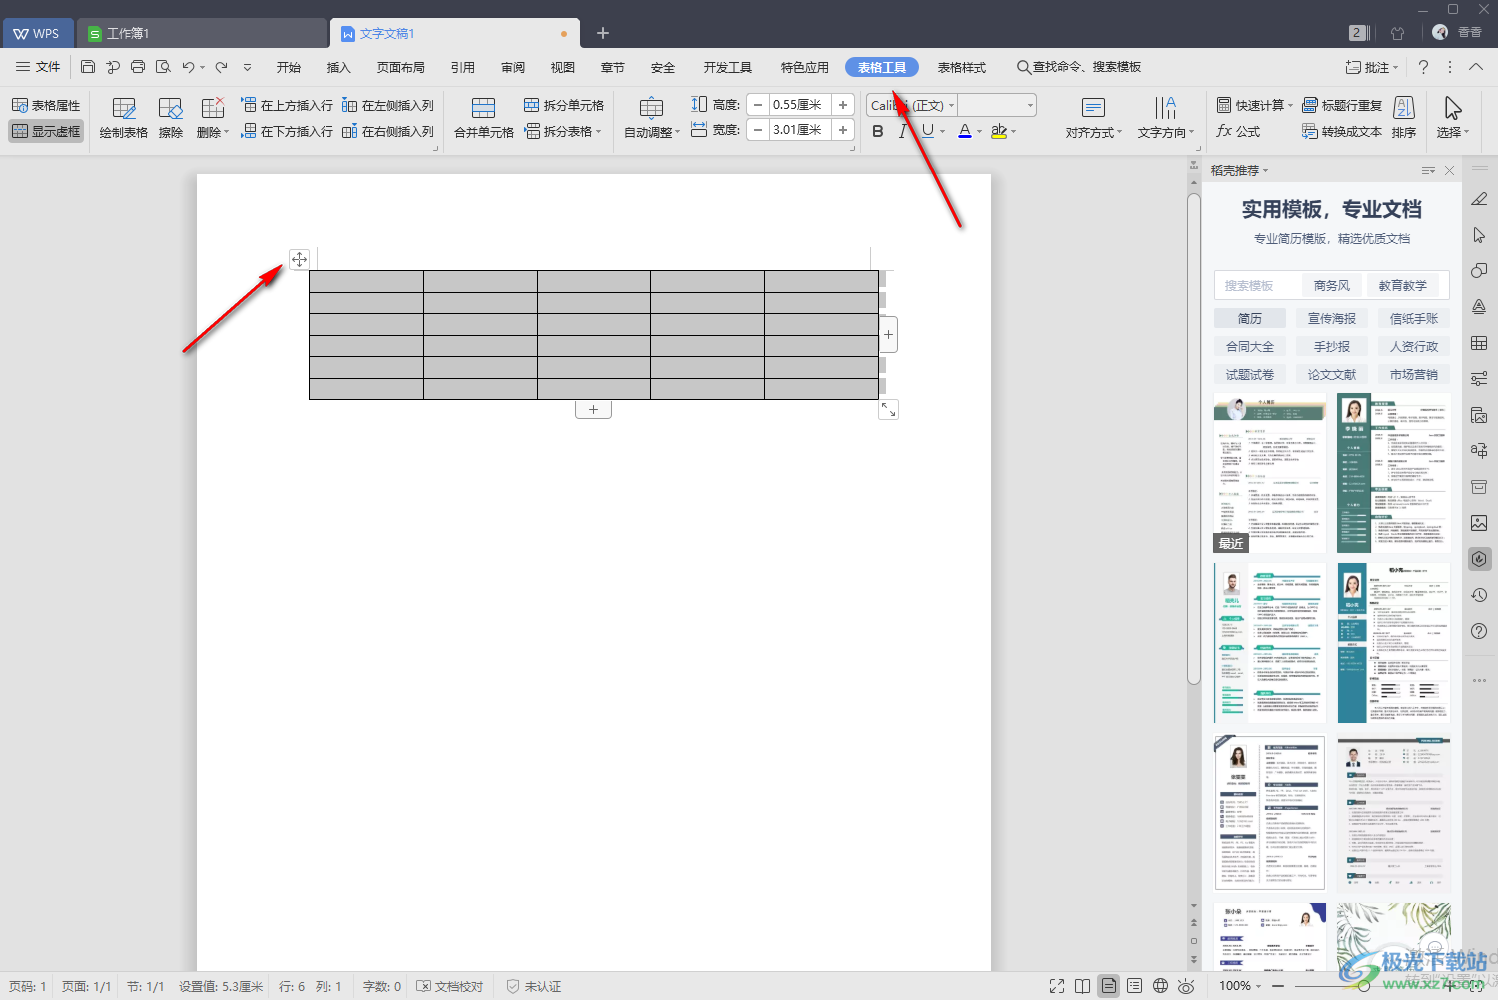The width and height of the screenshot is (1498, 1000).
Task: Click the formula (fx 公式) icon
Action: (1238, 131)
